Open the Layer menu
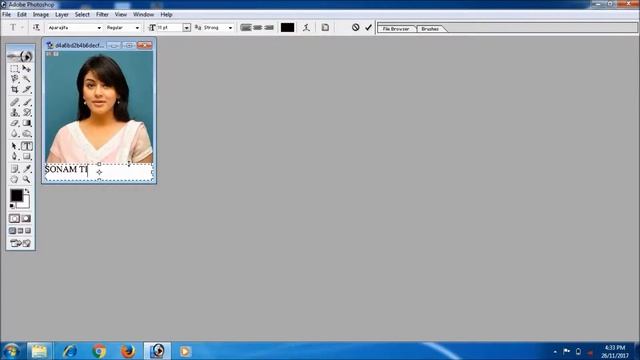Image resolution: width=640 pixels, height=360 pixels. (62, 14)
